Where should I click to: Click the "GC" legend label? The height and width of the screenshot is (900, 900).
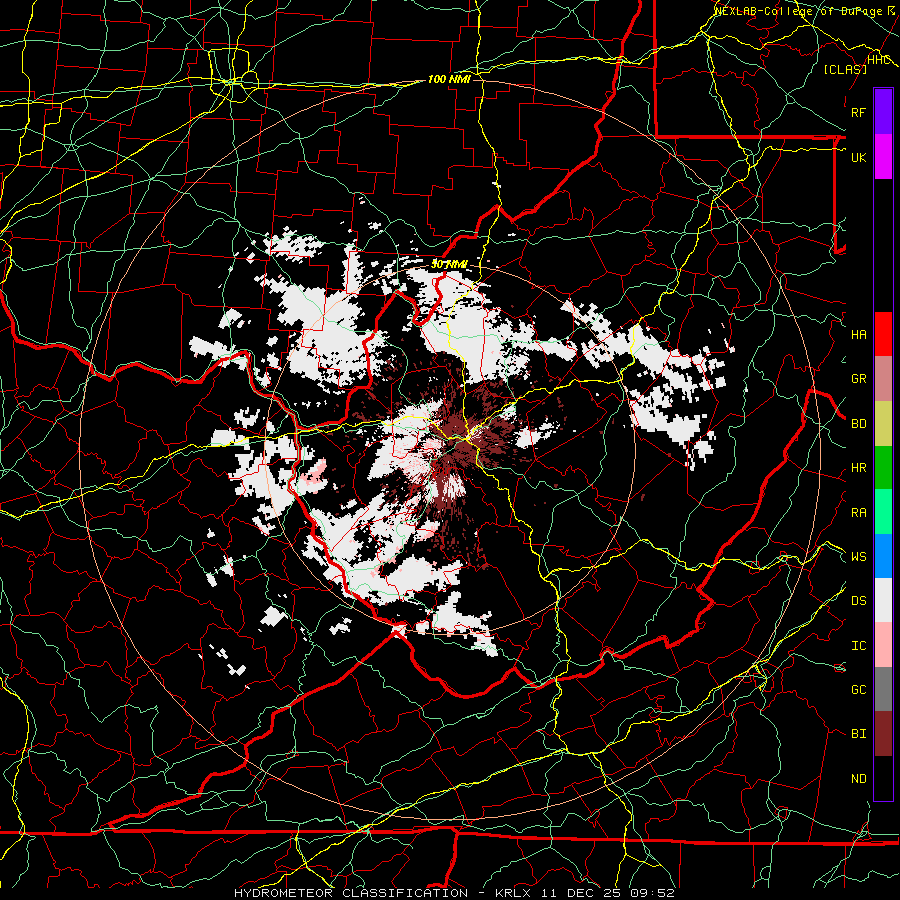pyautogui.click(x=859, y=689)
